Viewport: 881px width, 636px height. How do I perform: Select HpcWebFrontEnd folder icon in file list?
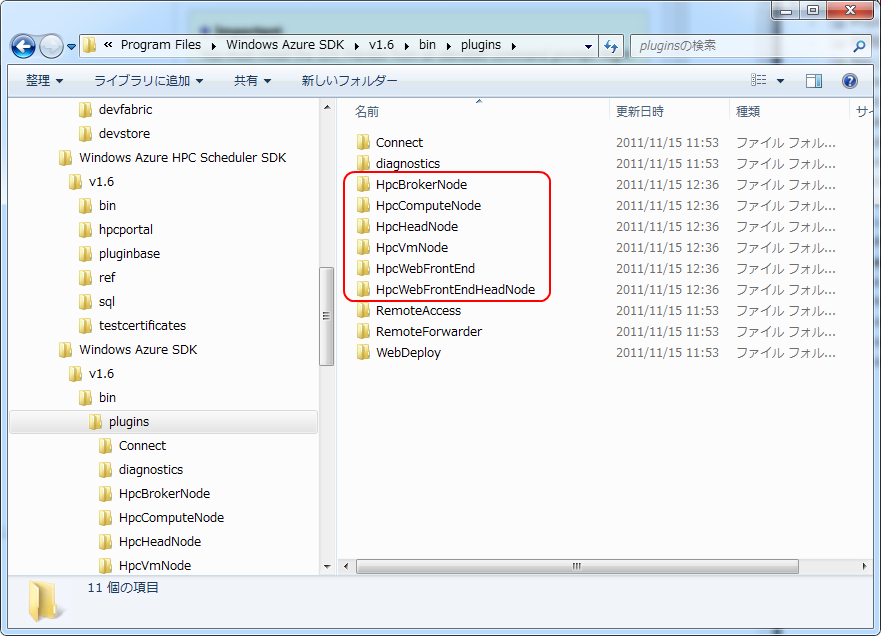click(x=363, y=268)
